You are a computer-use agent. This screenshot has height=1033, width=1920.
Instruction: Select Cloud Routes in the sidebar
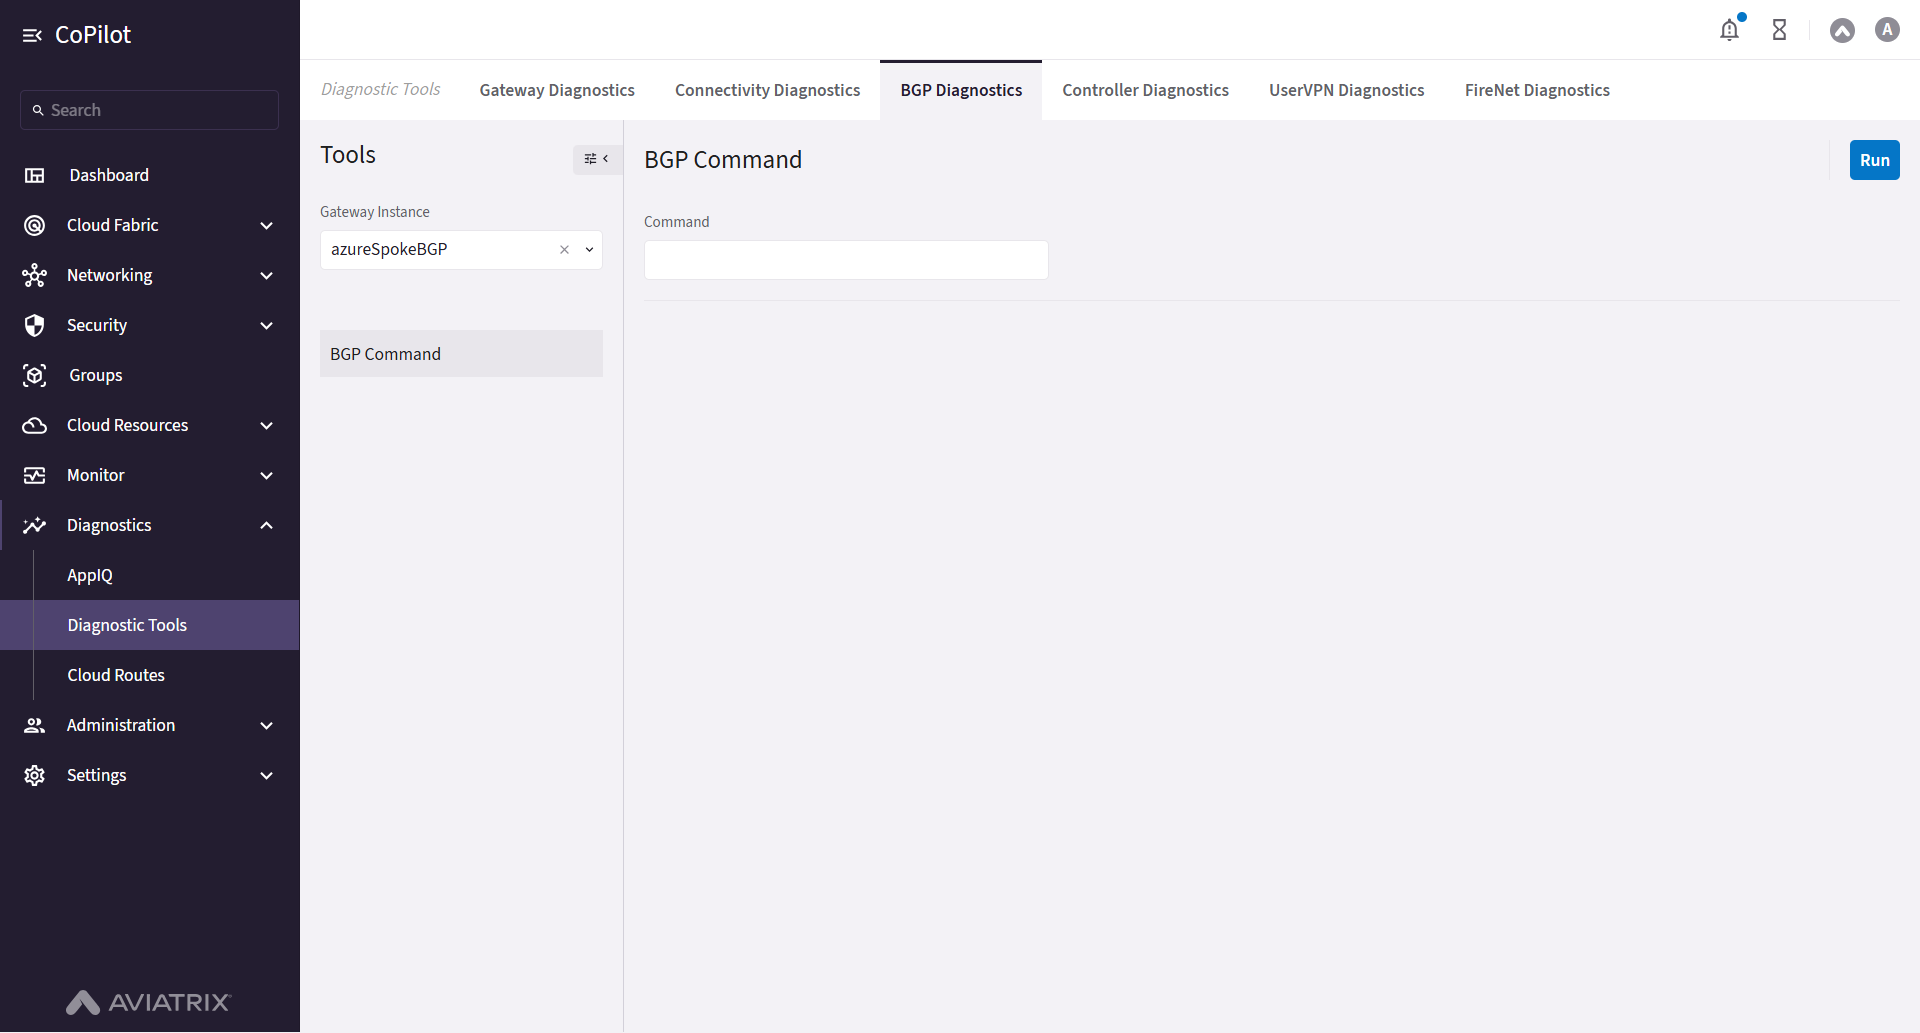coord(116,675)
